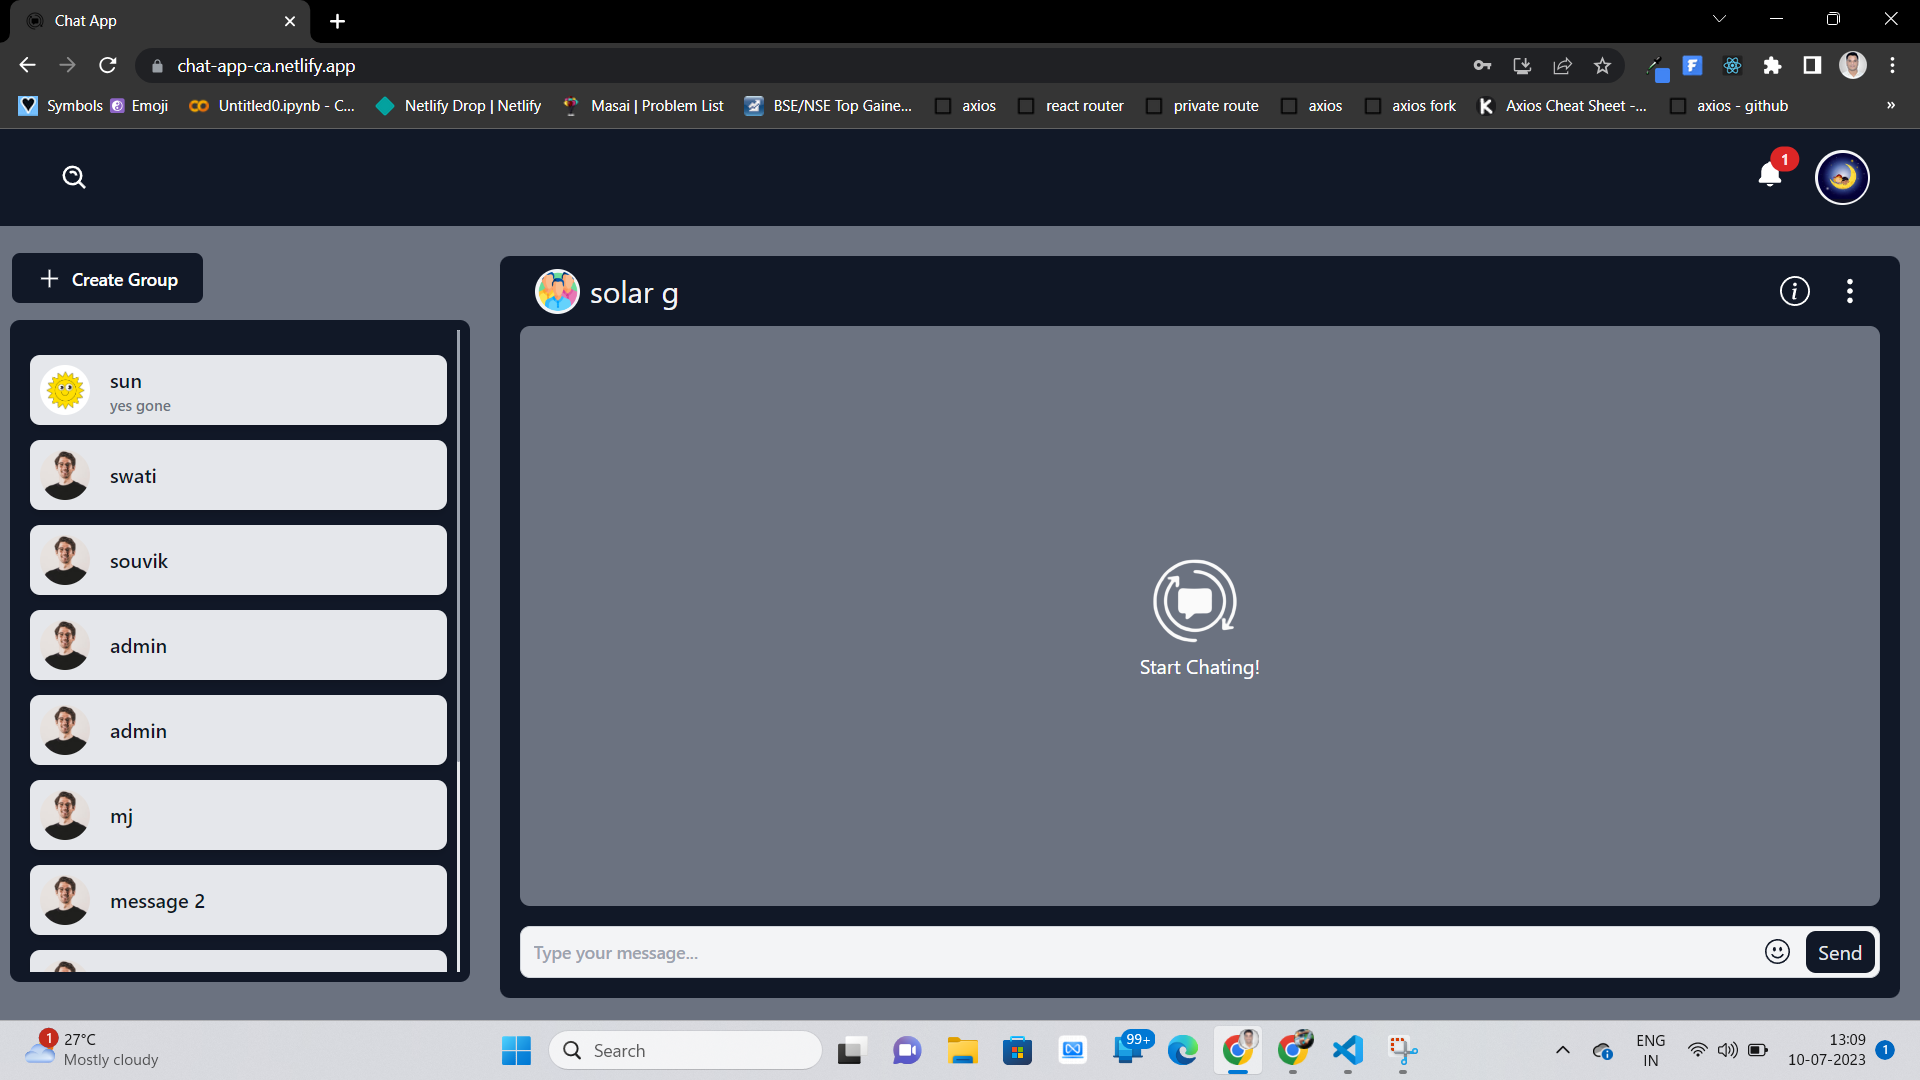Open Visual Studio Code from taskbar
Viewport: 1920px width, 1080px height.
(x=1347, y=1050)
